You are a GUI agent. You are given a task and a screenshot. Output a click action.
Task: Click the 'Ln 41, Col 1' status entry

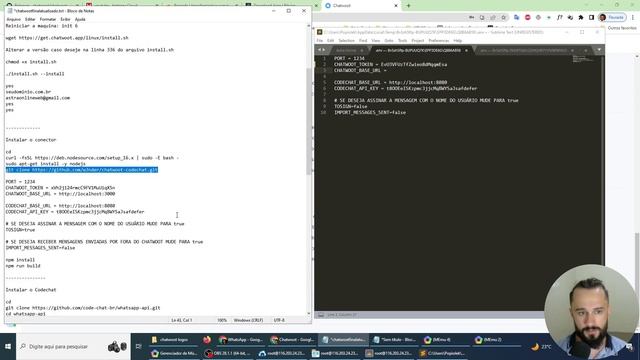(x=182, y=320)
